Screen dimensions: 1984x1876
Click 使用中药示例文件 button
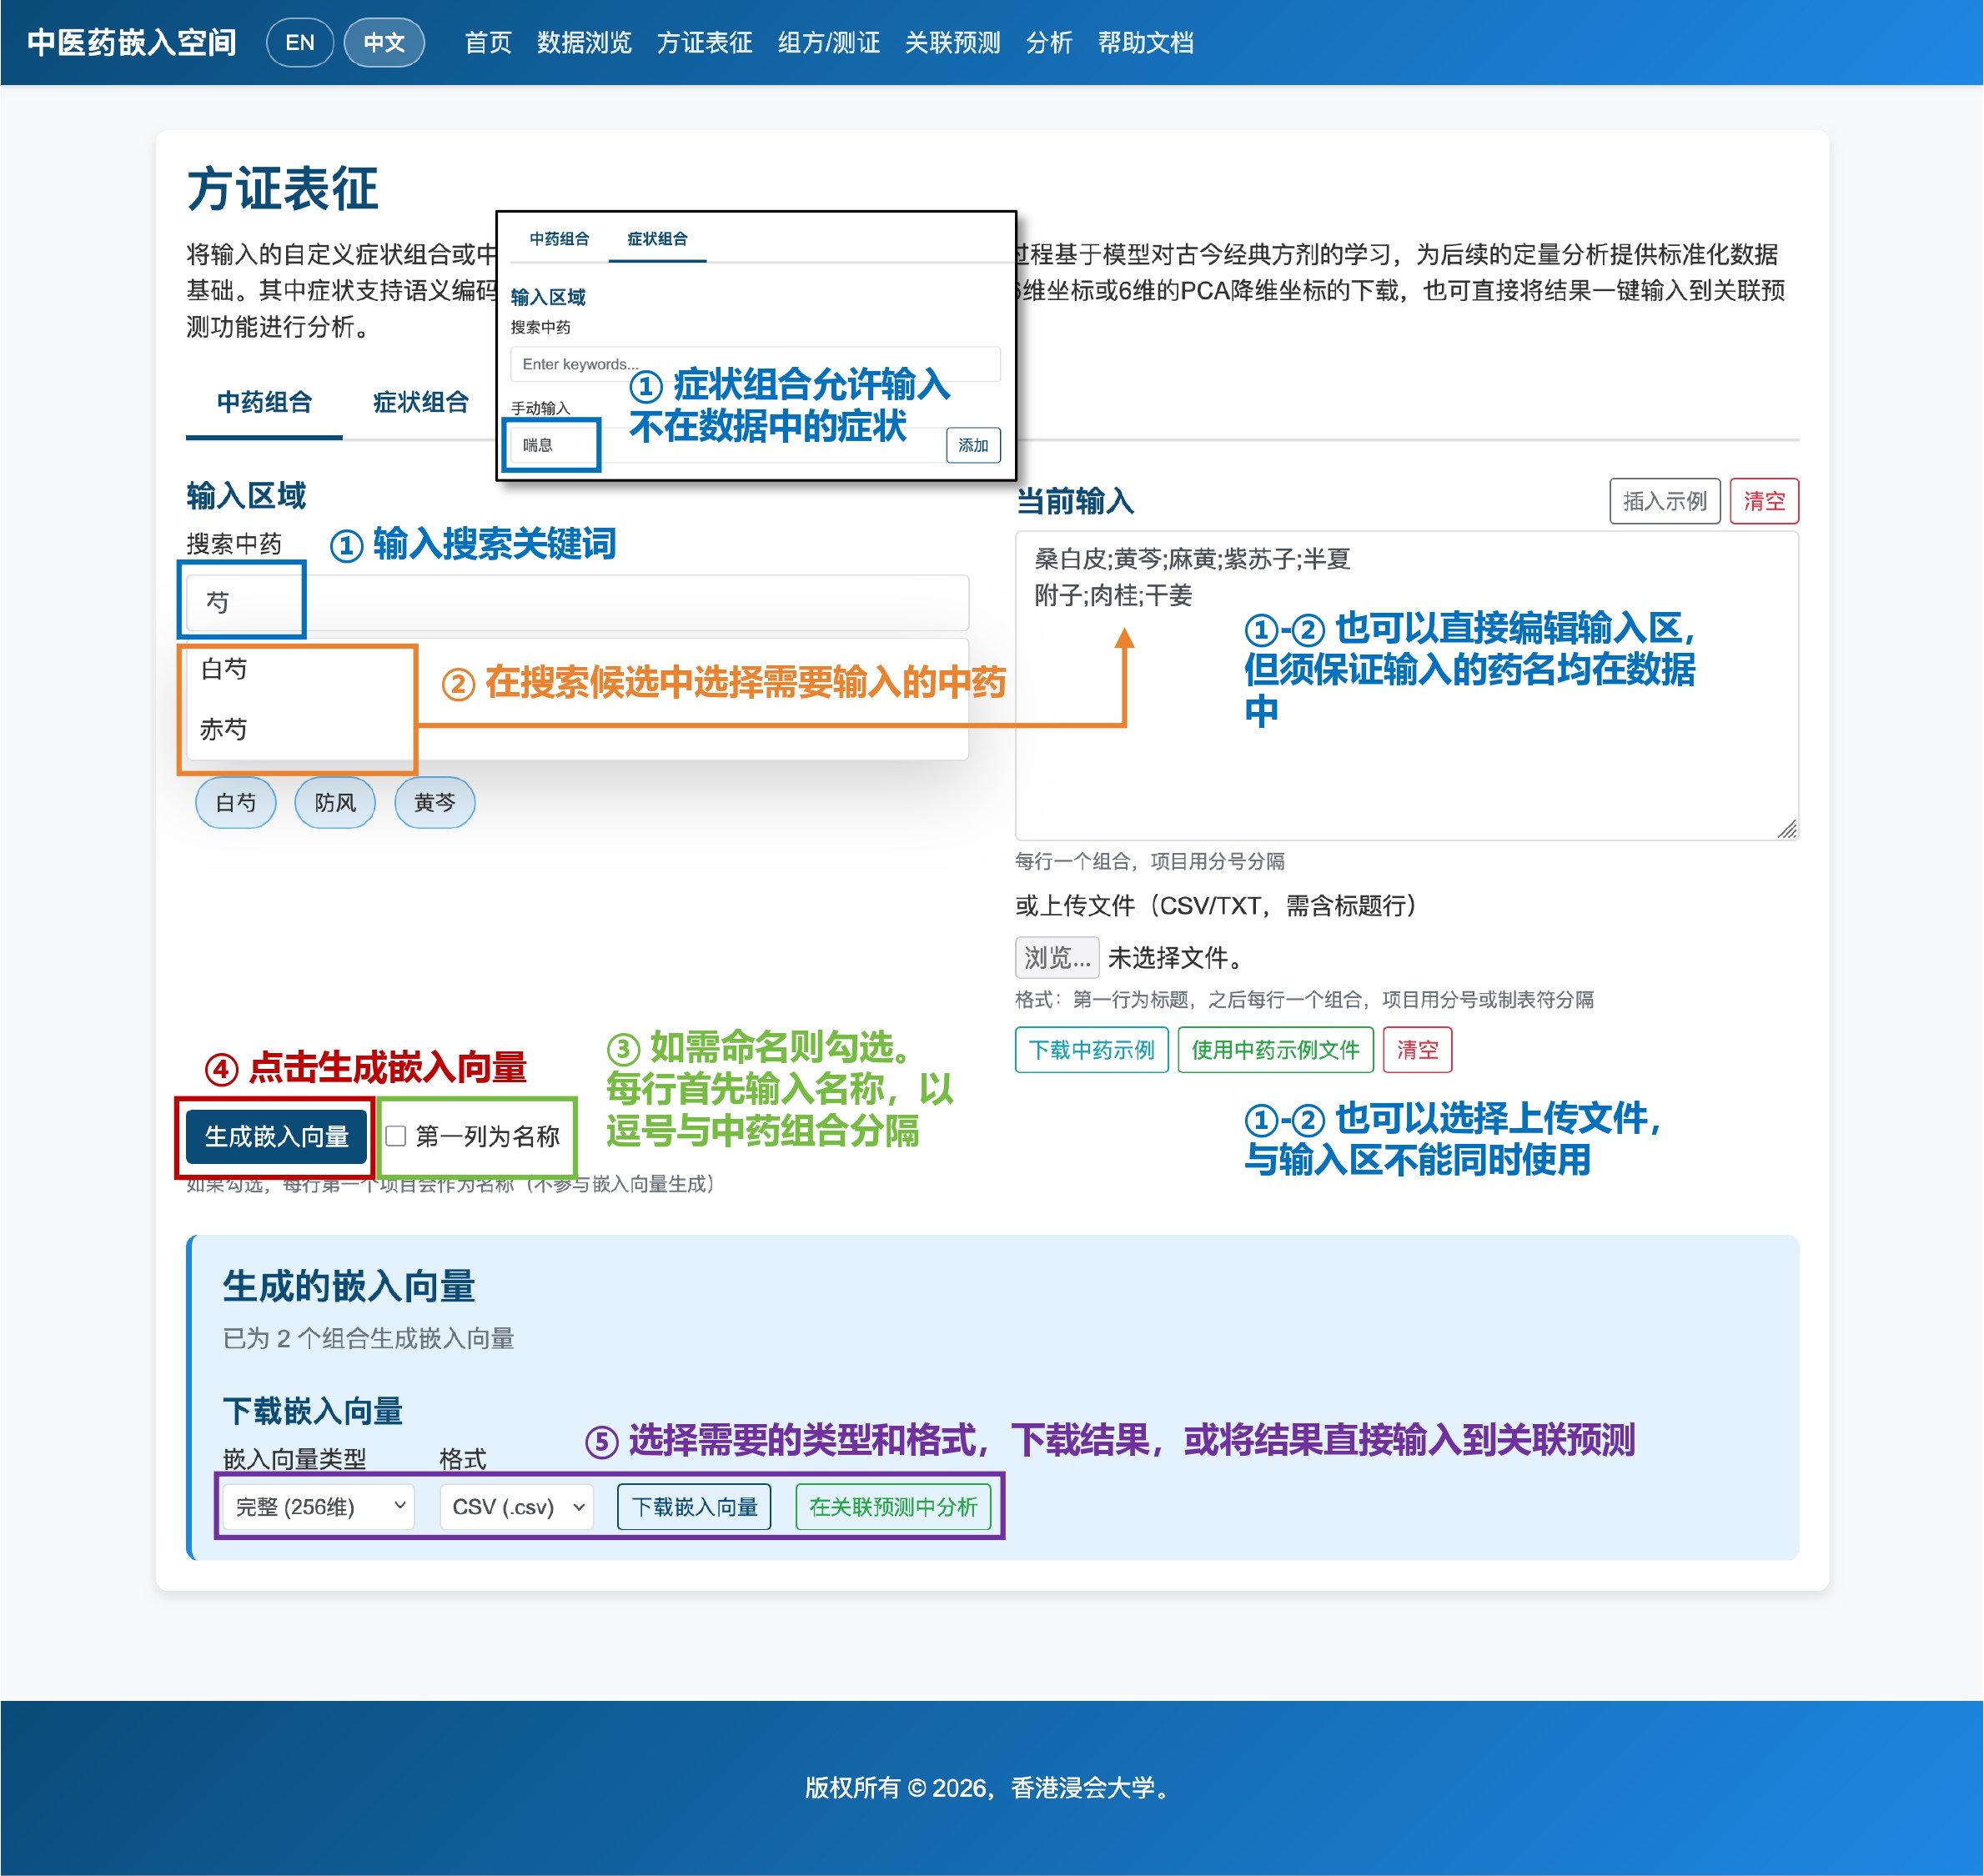click(x=1275, y=1050)
